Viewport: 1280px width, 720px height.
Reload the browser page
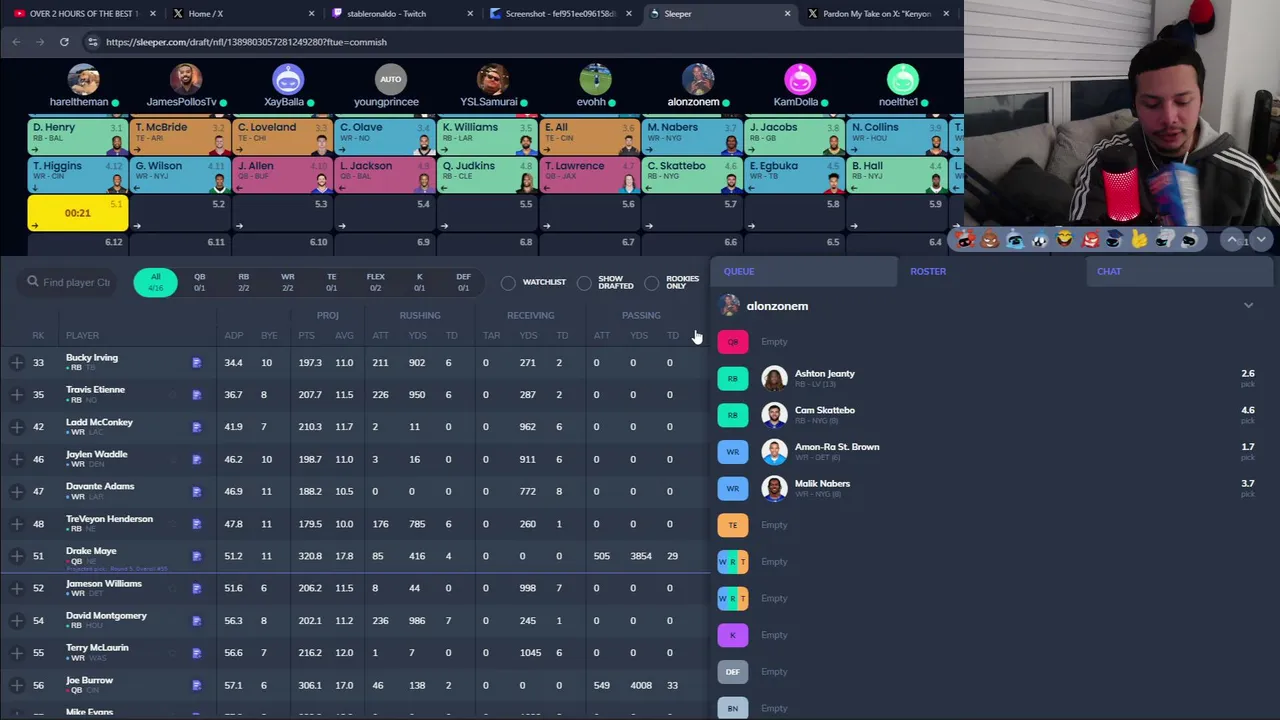coord(64,42)
